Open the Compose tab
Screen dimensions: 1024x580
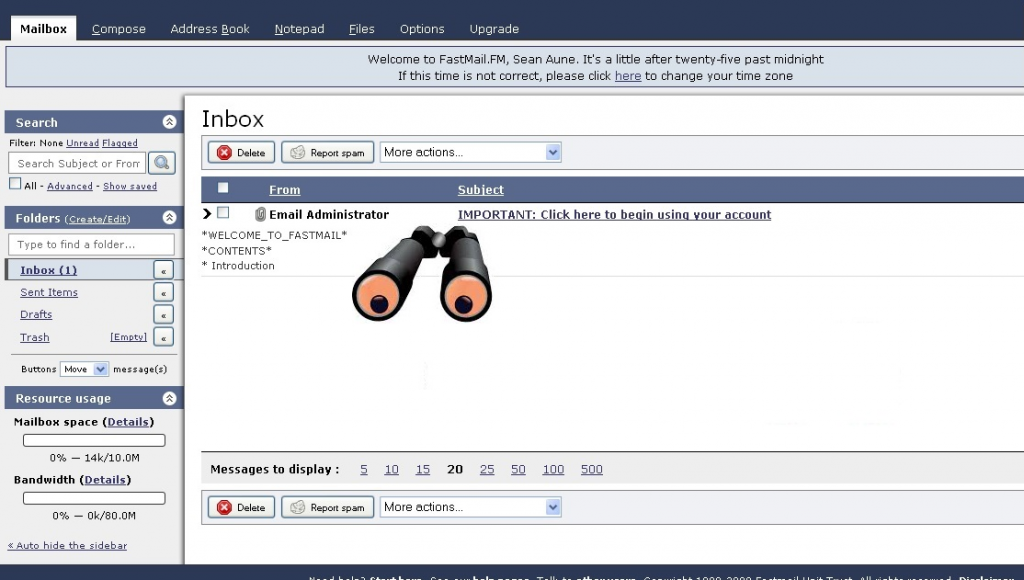[119, 29]
